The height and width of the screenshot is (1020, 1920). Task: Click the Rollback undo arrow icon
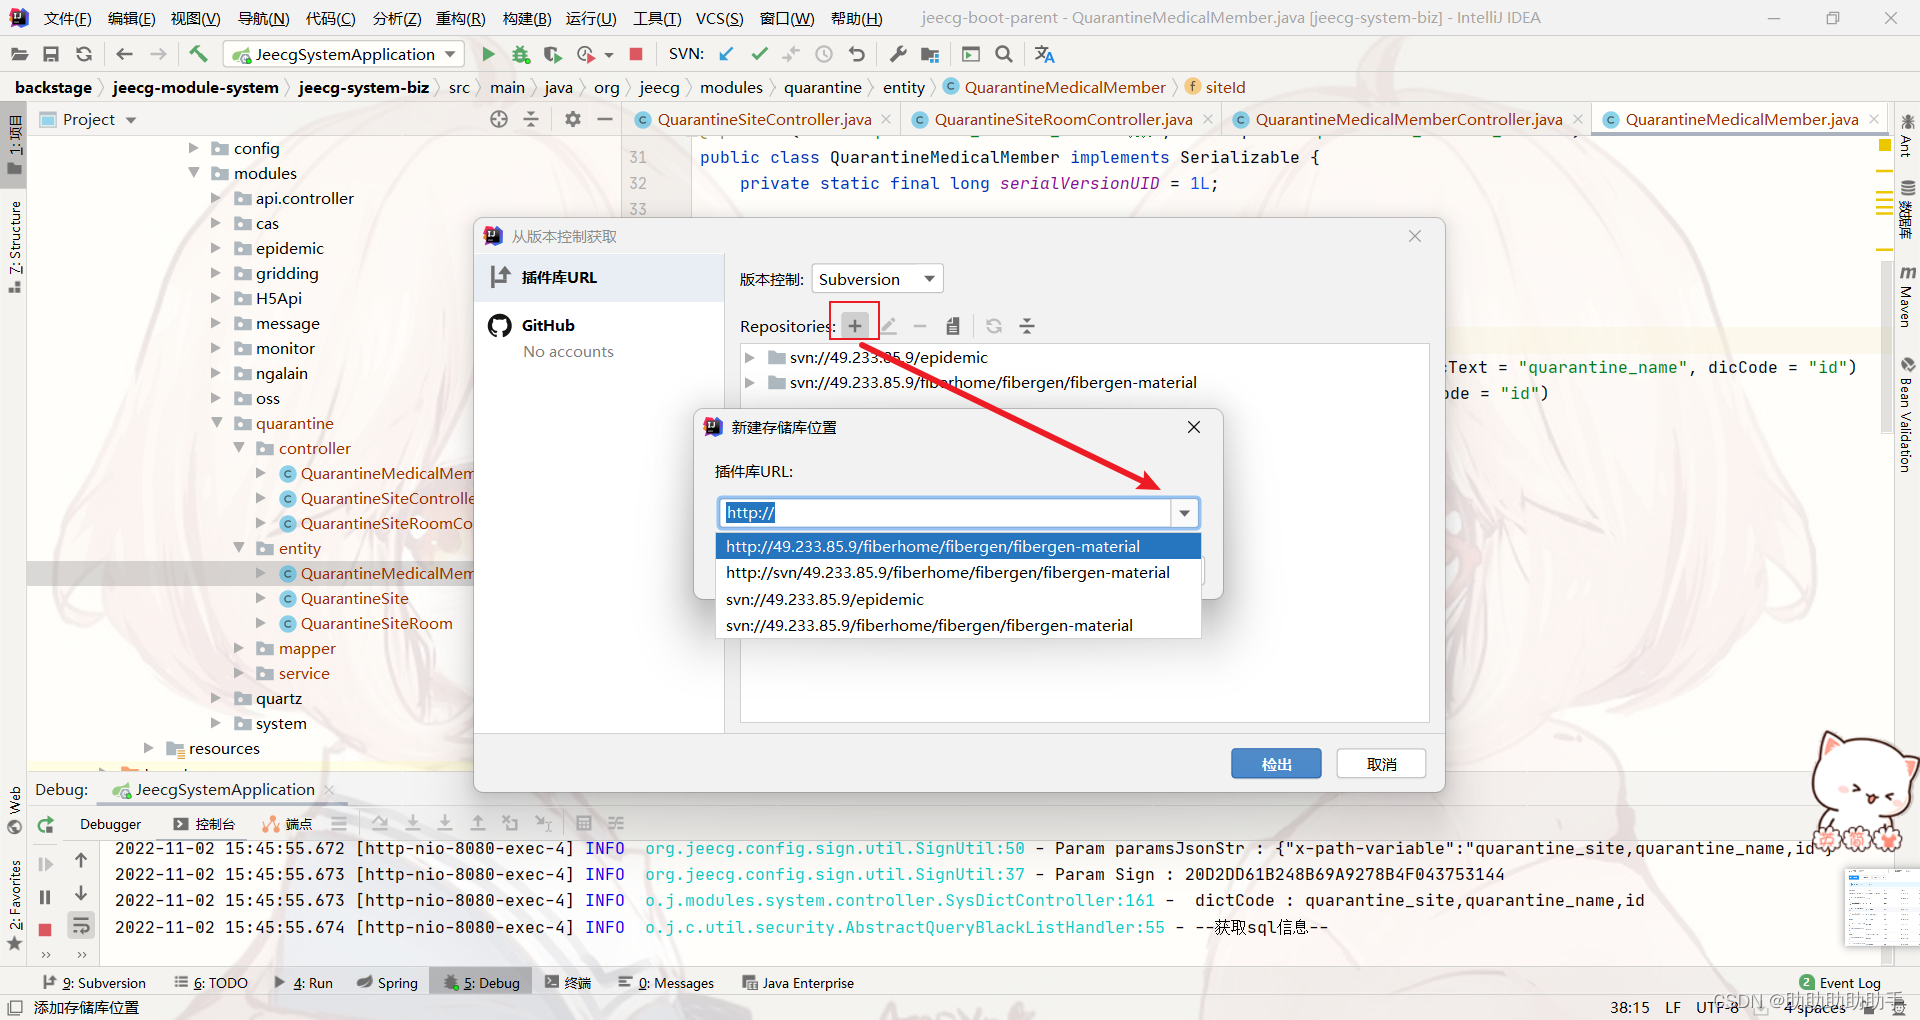[x=857, y=54]
